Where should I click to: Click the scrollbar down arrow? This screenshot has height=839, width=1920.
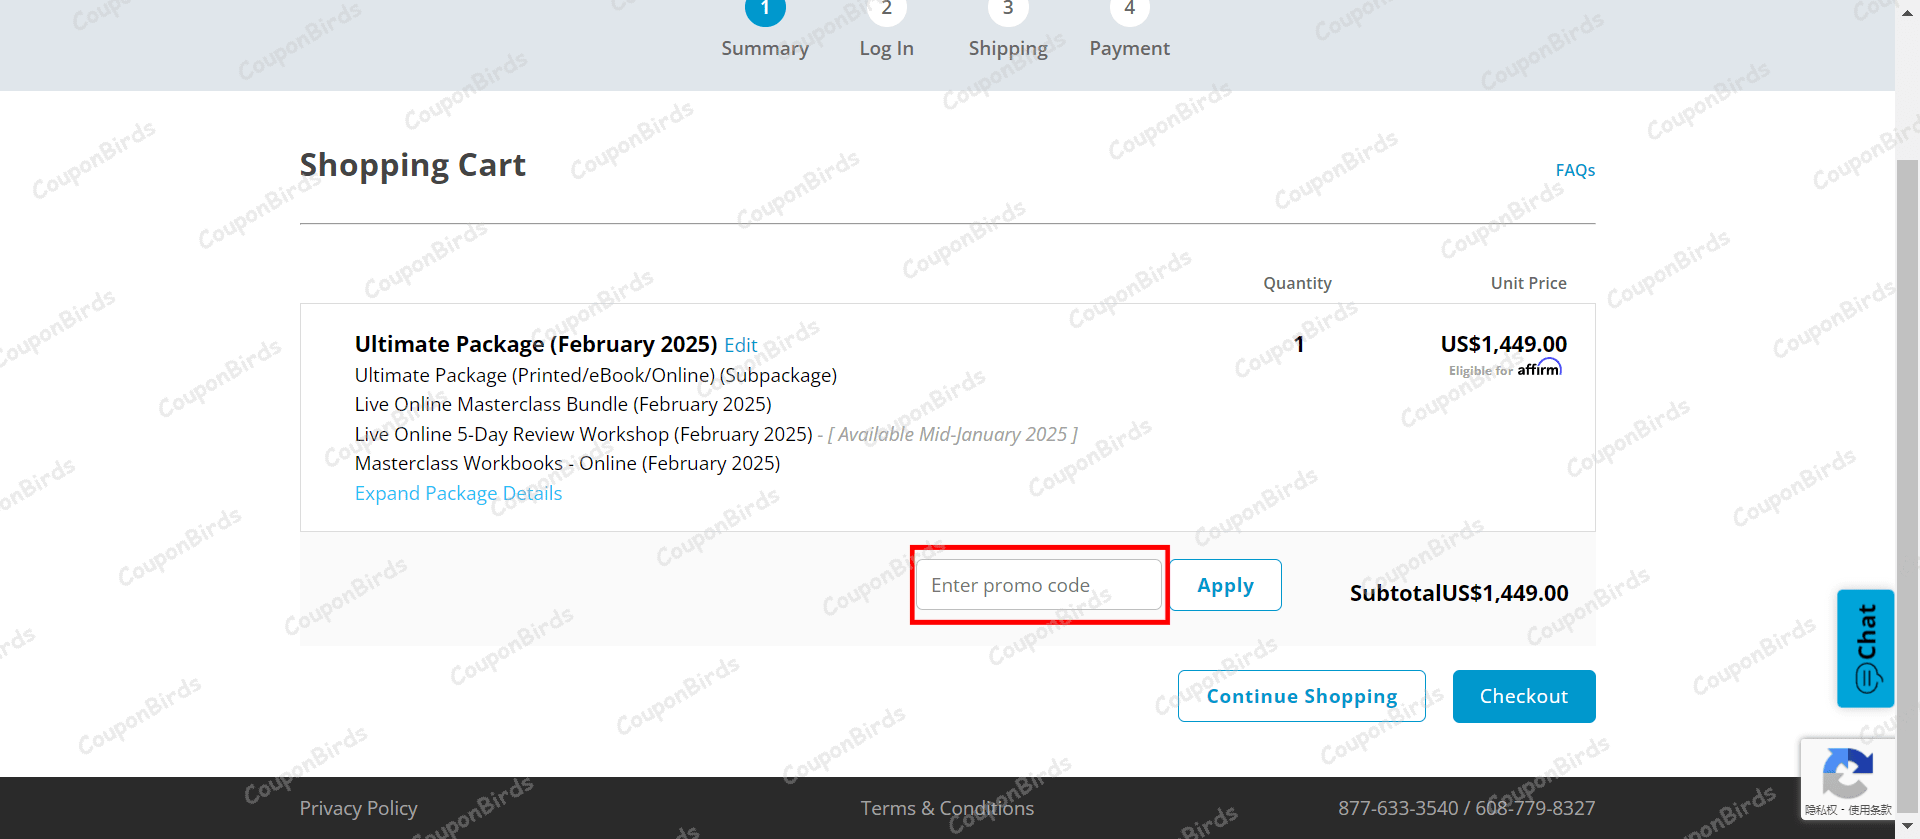coord(1907,826)
